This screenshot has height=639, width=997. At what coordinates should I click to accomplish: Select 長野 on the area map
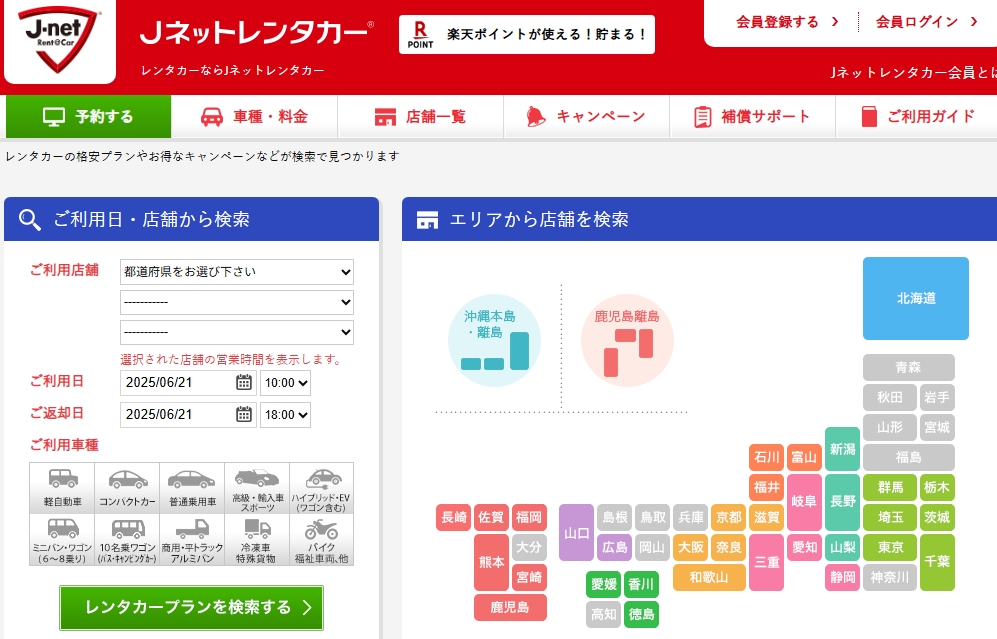click(x=842, y=502)
